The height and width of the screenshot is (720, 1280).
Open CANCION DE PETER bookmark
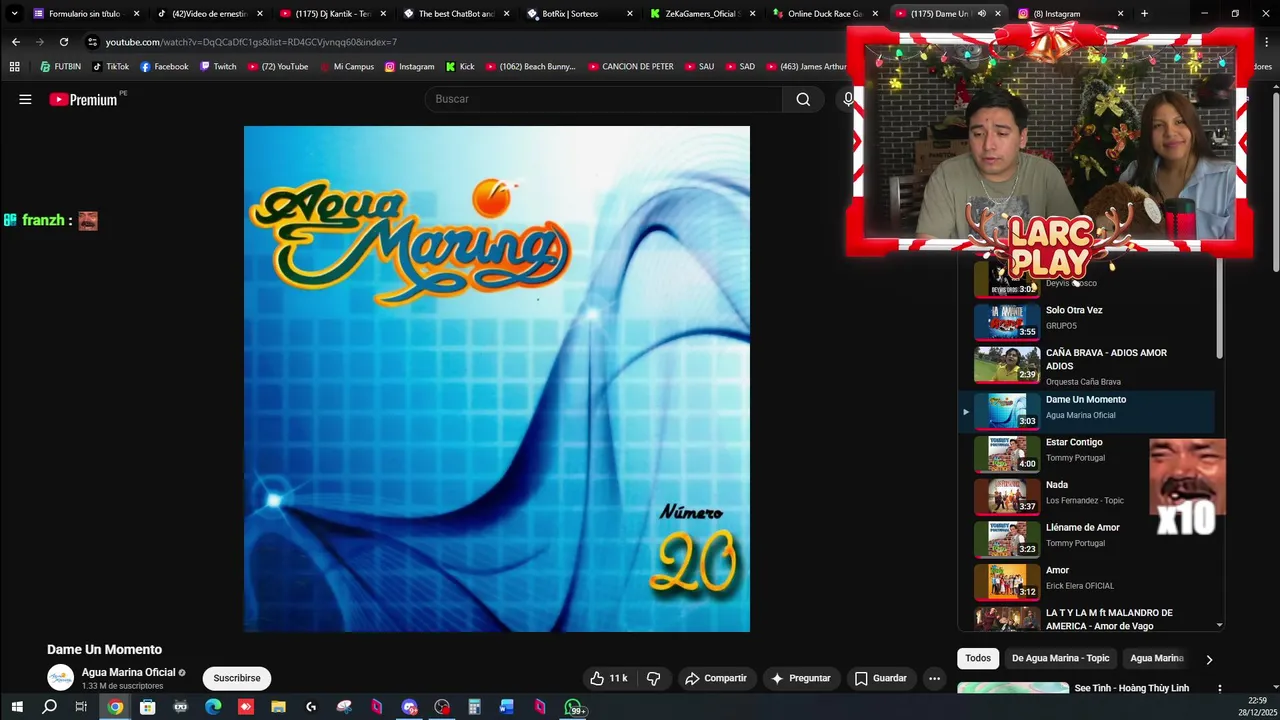630,67
